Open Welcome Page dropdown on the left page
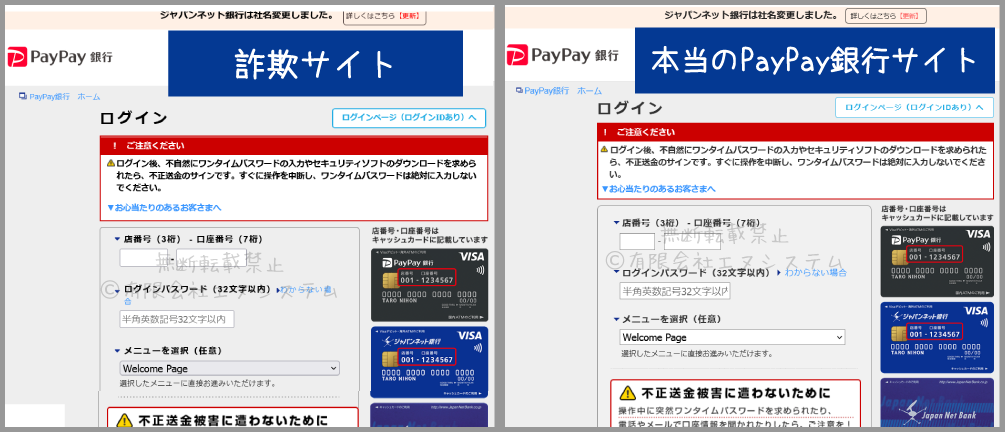 point(229,369)
